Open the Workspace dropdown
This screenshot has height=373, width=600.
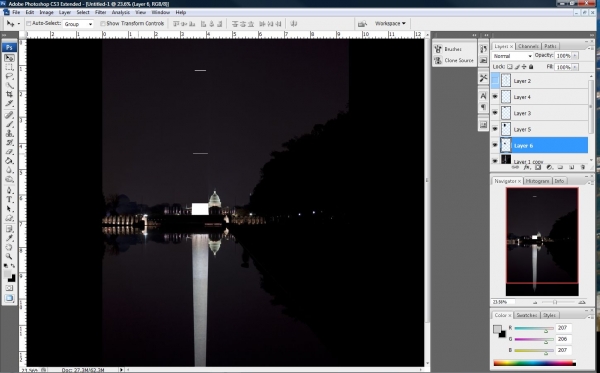pyautogui.click(x=390, y=24)
